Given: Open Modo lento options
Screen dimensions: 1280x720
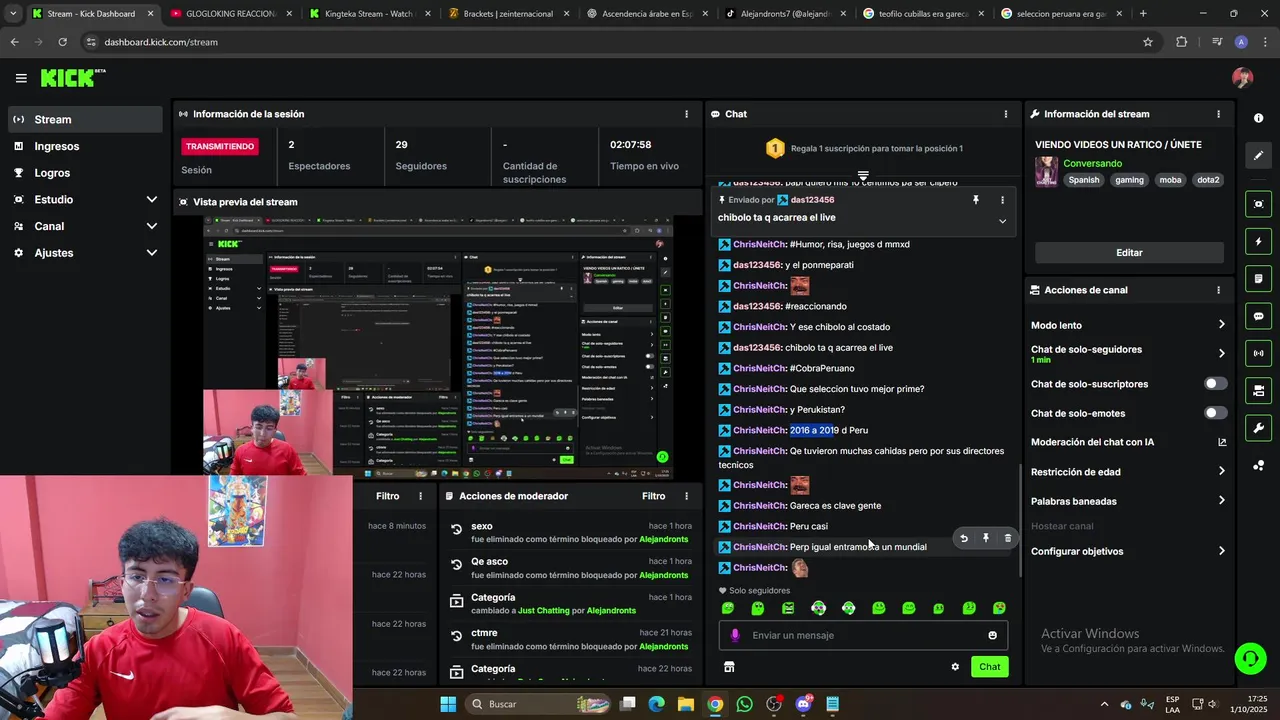Looking at the screenshot, I should pos(1129,325).
